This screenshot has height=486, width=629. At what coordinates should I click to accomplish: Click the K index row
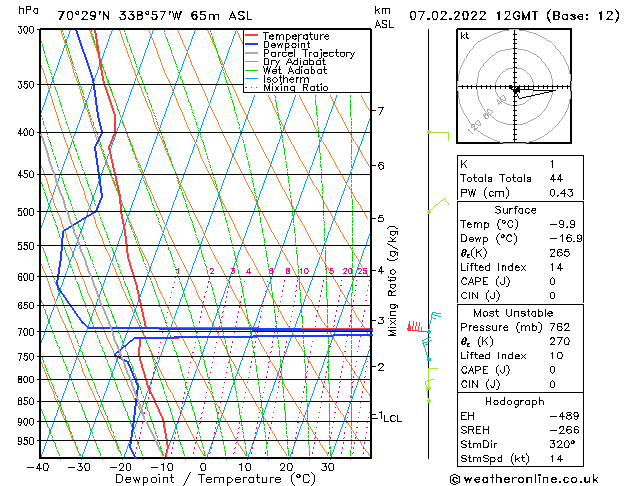(x=520, y=164)
